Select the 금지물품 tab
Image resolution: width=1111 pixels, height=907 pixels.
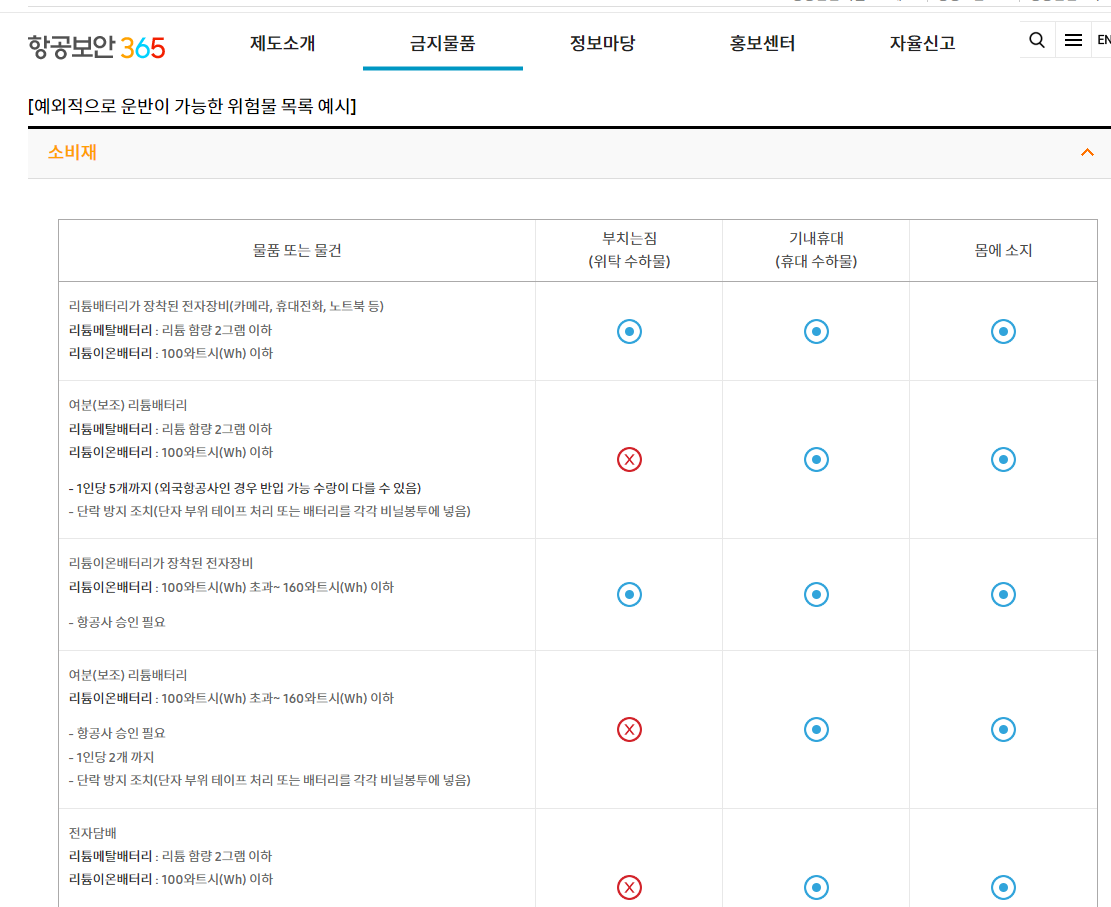[443, 44]
